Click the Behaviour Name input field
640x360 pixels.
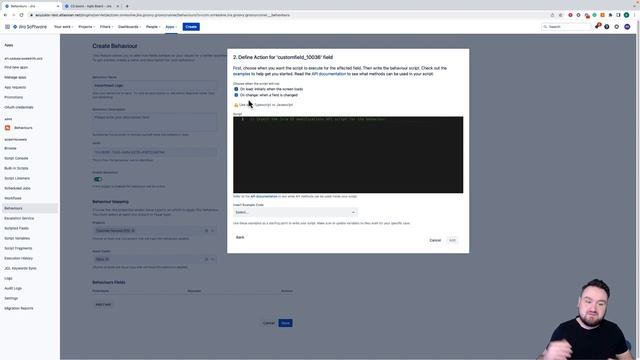coord(154,85)
